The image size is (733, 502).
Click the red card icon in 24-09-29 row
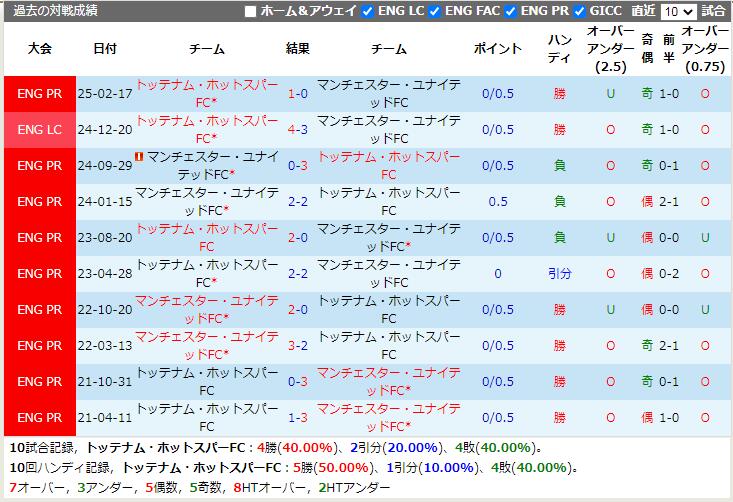coord(139,157)
